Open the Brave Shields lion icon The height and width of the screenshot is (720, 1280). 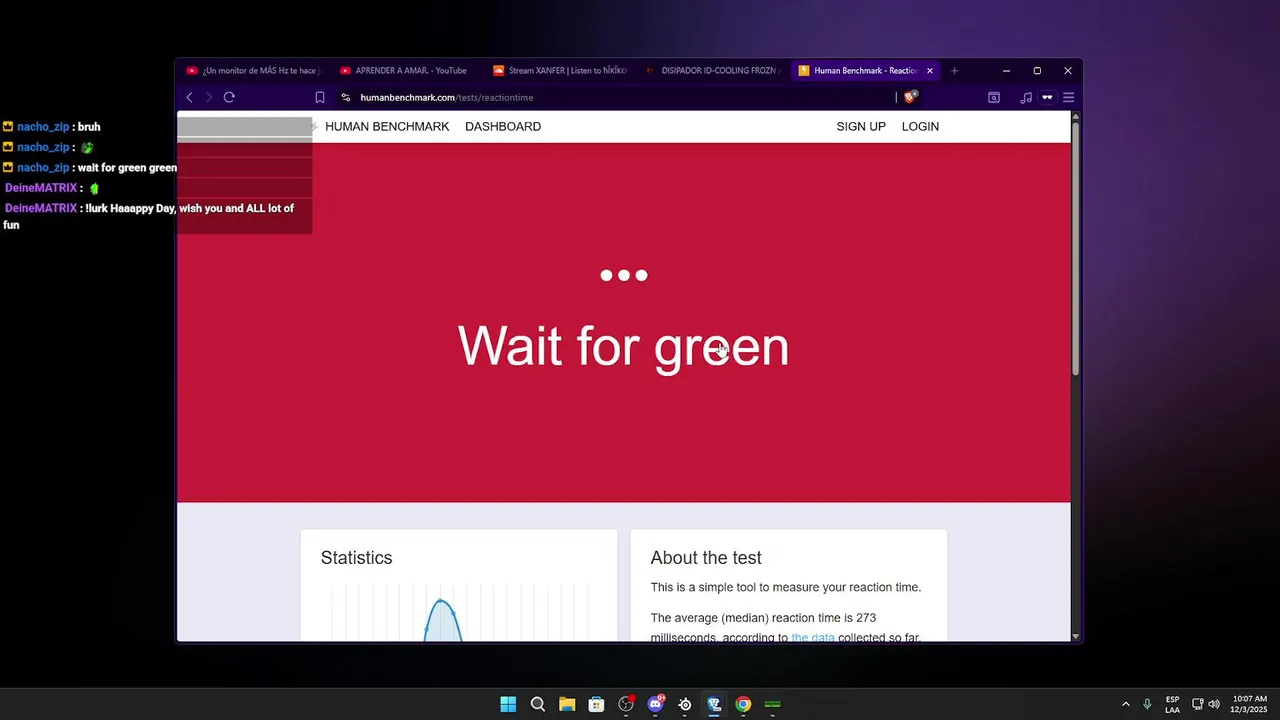click(910, 97)
